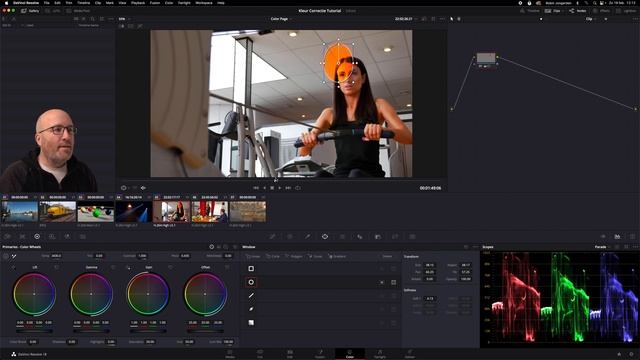Activate the curve window row
The height and width of the screenshot is (360, 640).
tap(321, 309)
